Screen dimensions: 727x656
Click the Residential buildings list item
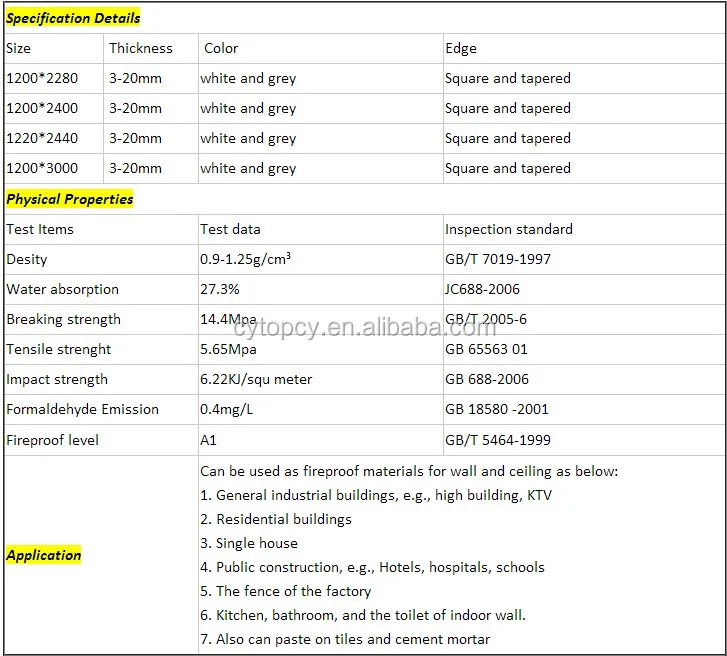[x=276, y=519]
